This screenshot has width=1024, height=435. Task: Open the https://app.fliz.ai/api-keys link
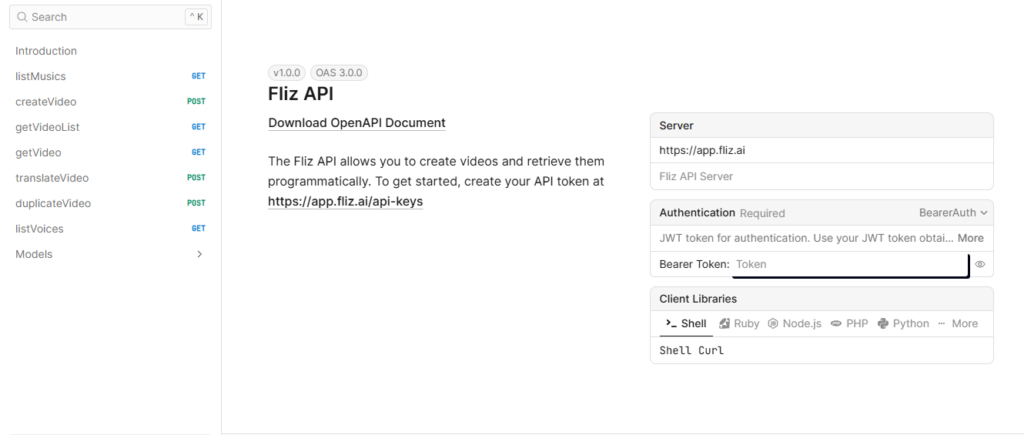point(345,202)
